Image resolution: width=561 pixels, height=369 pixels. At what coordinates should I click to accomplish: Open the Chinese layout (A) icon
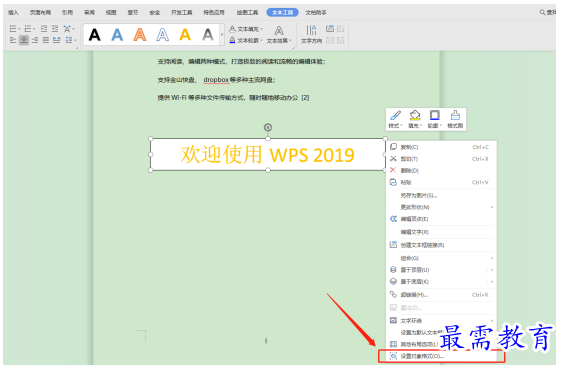[67, 29]
